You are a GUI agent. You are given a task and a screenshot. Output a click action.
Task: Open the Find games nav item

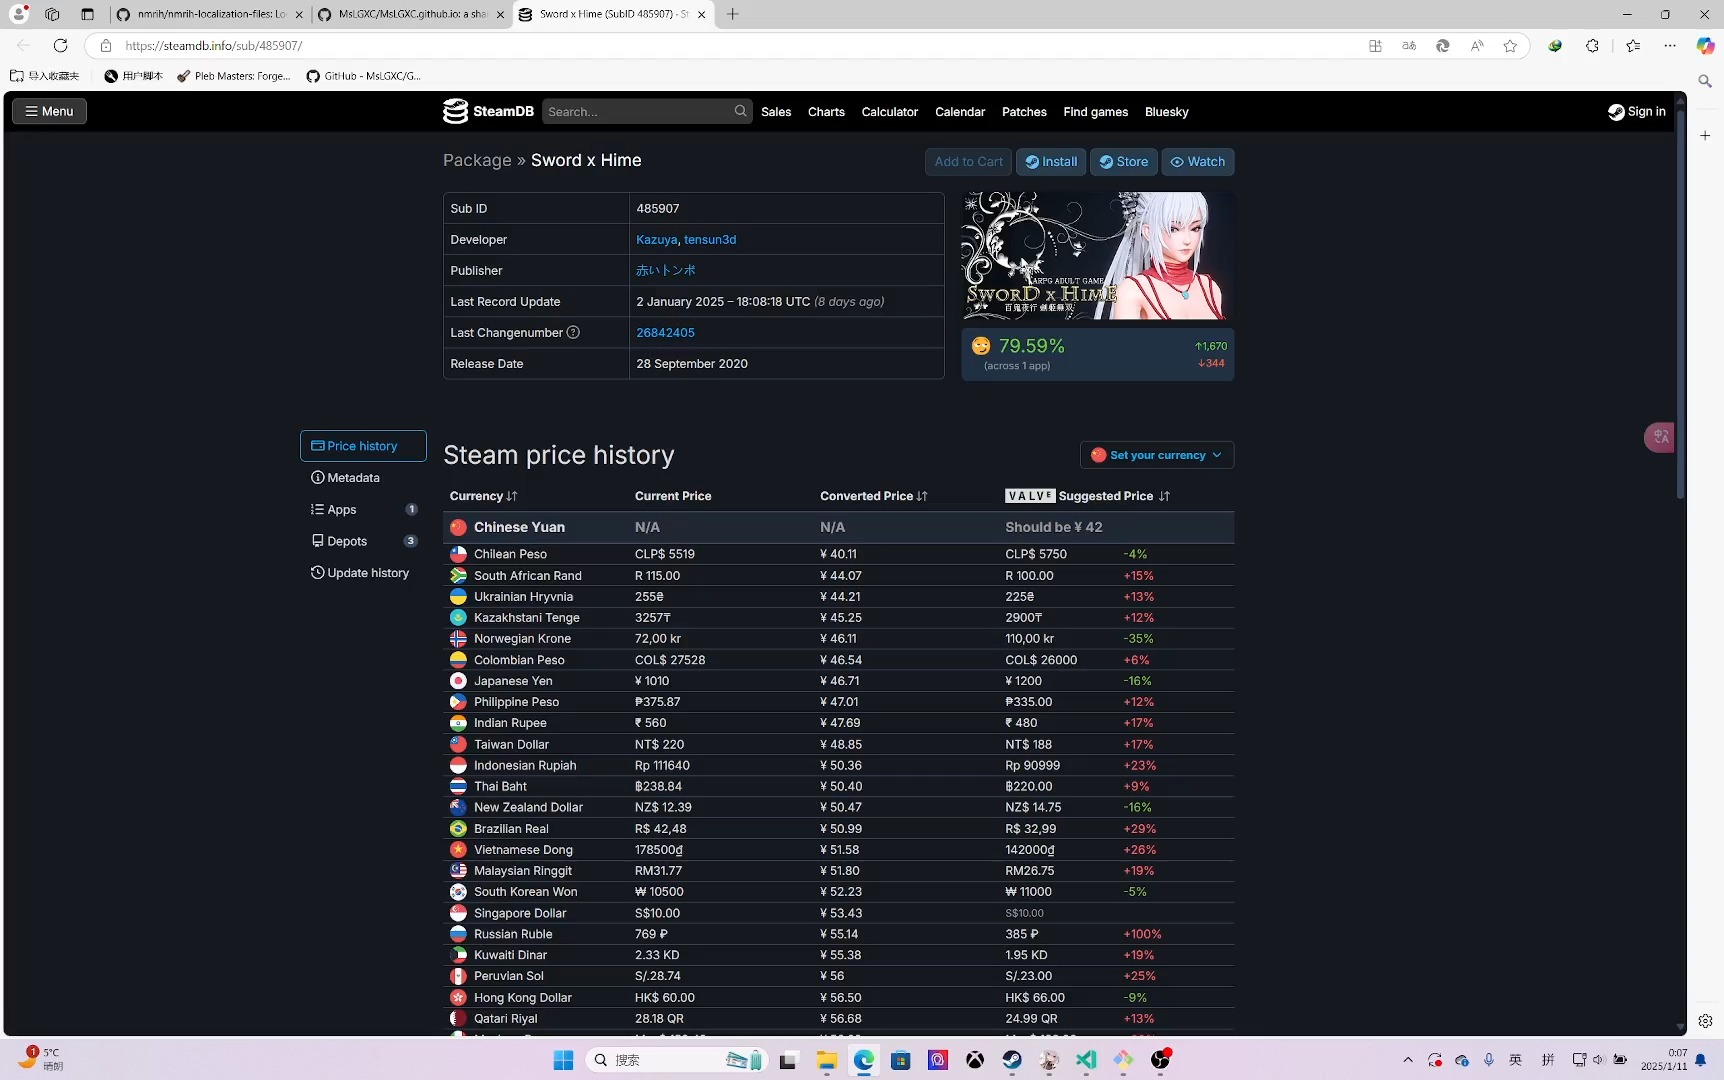click(1096, 112)
